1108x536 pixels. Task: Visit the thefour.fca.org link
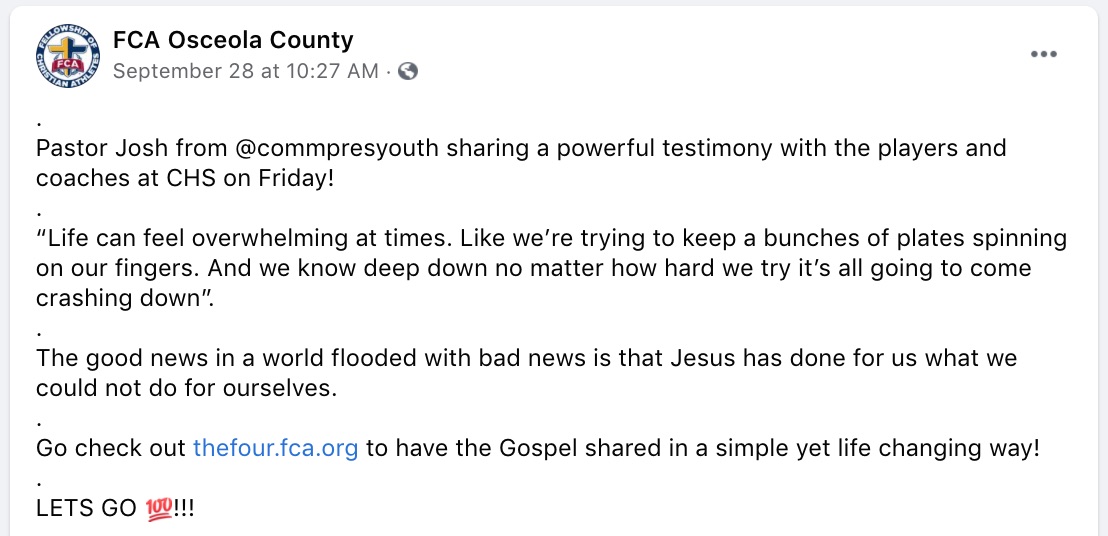click(x=276, y=448)
